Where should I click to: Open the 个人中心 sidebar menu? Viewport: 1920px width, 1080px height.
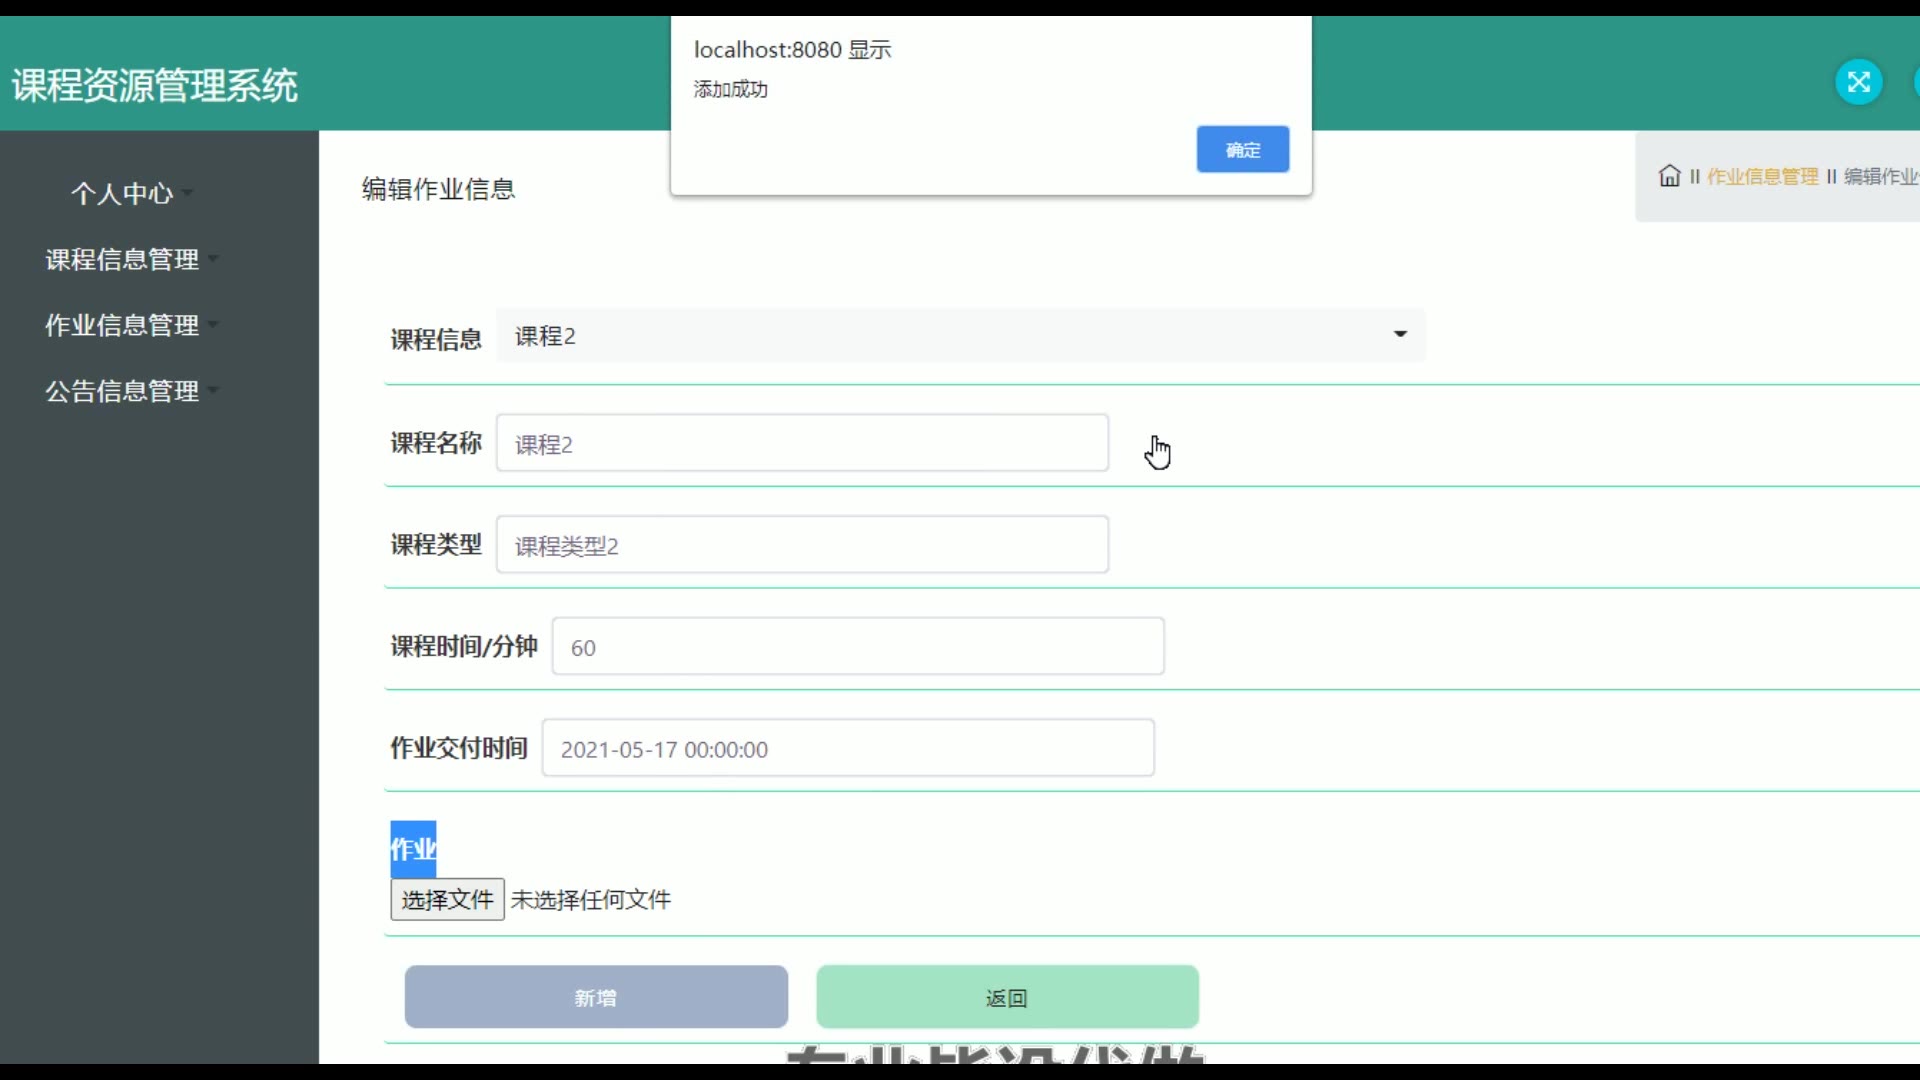[x=122, y=194]
